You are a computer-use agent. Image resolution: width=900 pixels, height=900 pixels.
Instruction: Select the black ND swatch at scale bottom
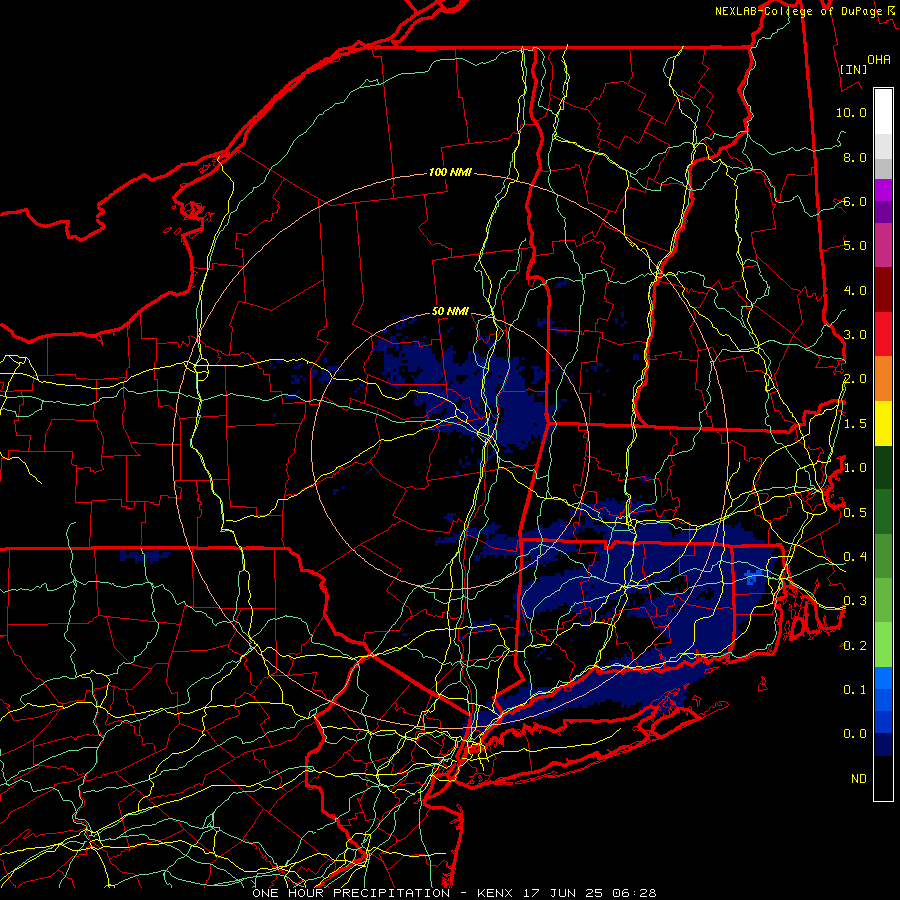coord(883,778)
